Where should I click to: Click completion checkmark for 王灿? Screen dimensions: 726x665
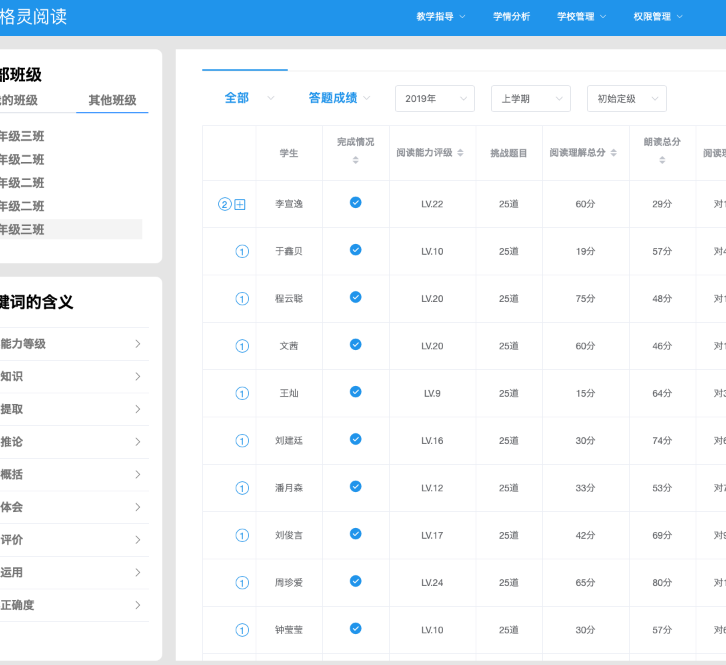pyautogui.click(x=356, y=392)
